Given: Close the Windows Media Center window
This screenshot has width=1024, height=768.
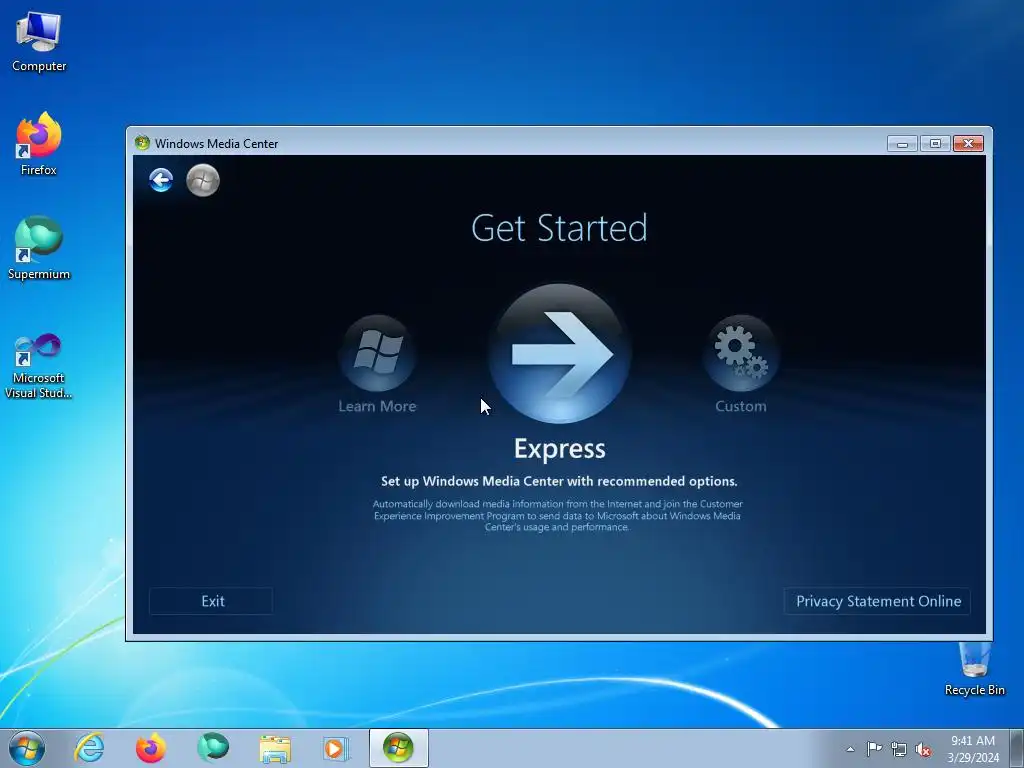Looking at the screenshot, I should (968, 144).
